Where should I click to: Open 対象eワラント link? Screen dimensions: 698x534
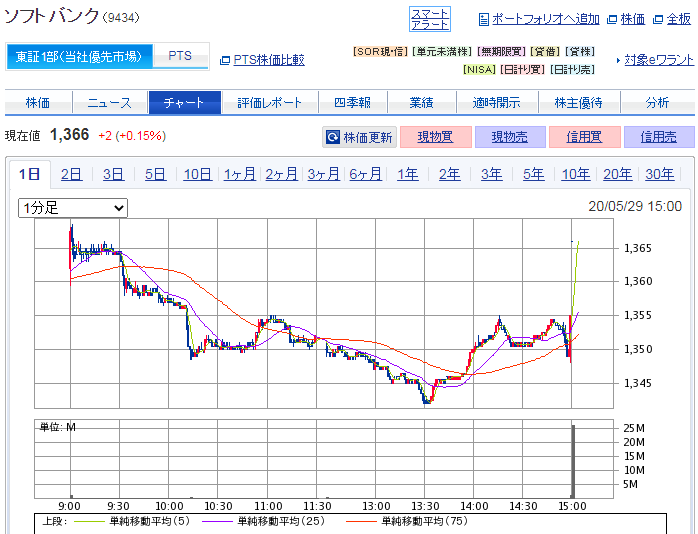click(x=659, y=60)
